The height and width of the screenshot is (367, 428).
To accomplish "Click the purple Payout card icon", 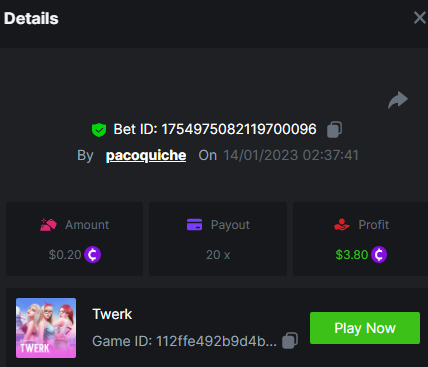I will tap(194, 225).
